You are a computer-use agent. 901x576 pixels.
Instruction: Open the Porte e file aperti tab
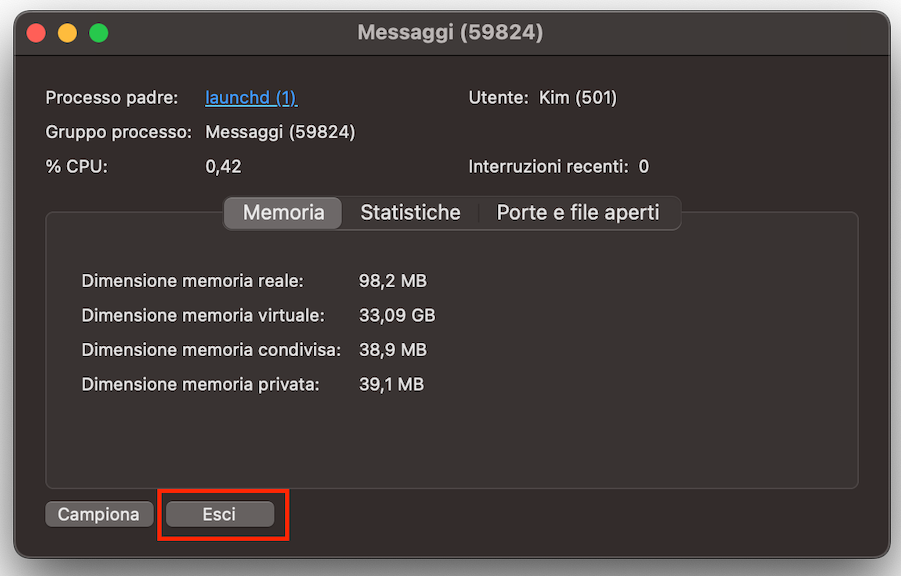tap(579, 212)
